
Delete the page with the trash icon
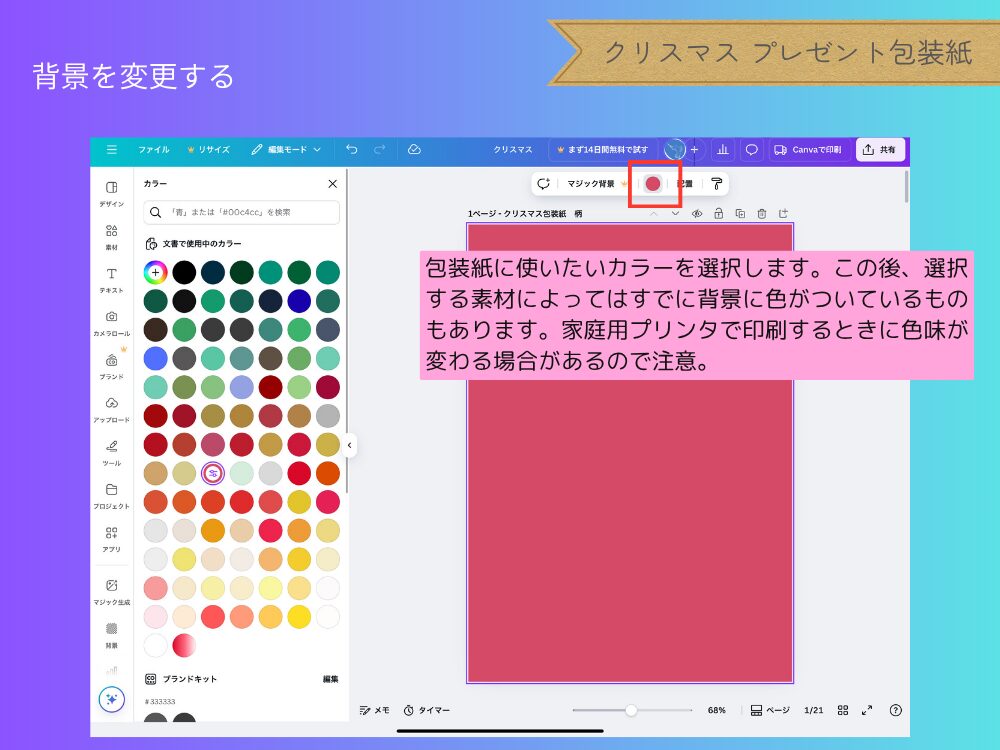(x=762, y=213)
